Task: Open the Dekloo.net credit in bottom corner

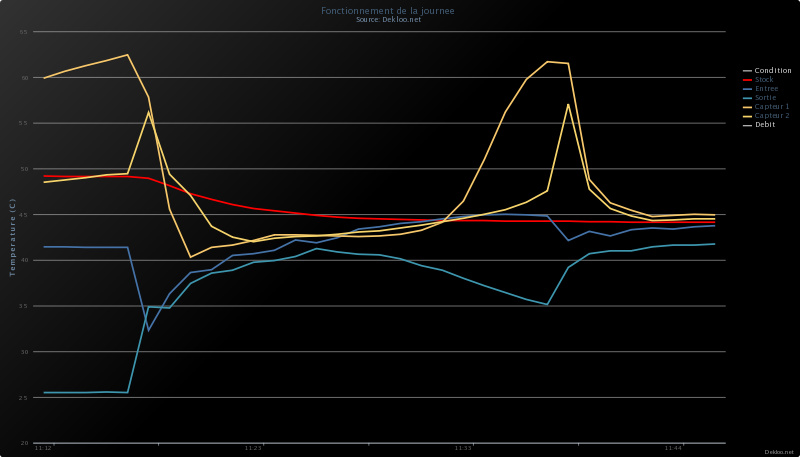Action: [x=779, y=452]
